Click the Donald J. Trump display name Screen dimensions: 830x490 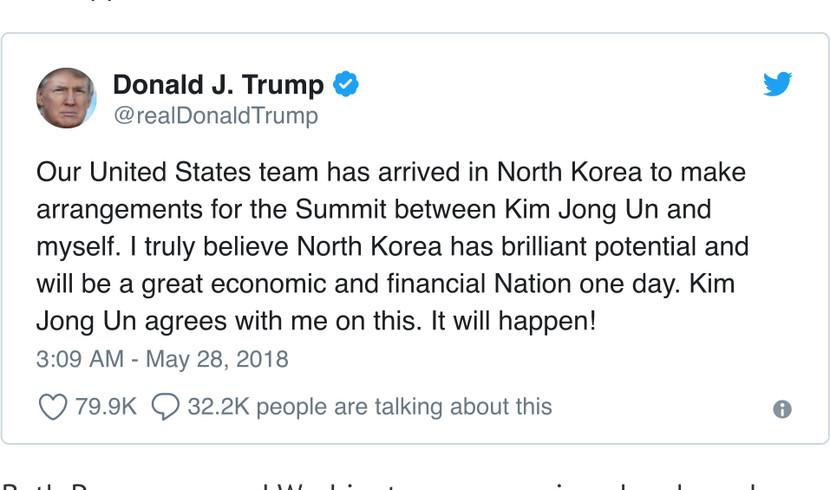click(x=218, y=85)
